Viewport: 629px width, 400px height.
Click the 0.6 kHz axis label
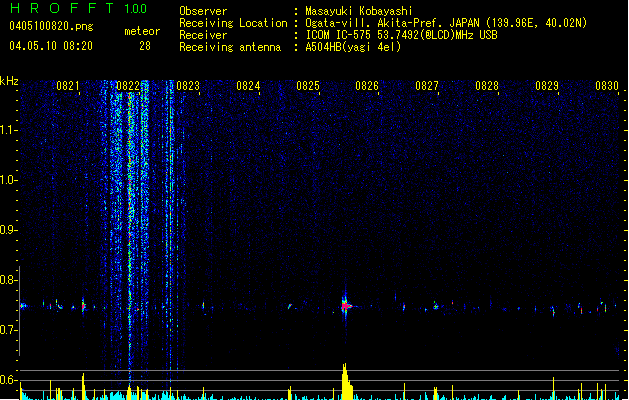tap(8, 380)
